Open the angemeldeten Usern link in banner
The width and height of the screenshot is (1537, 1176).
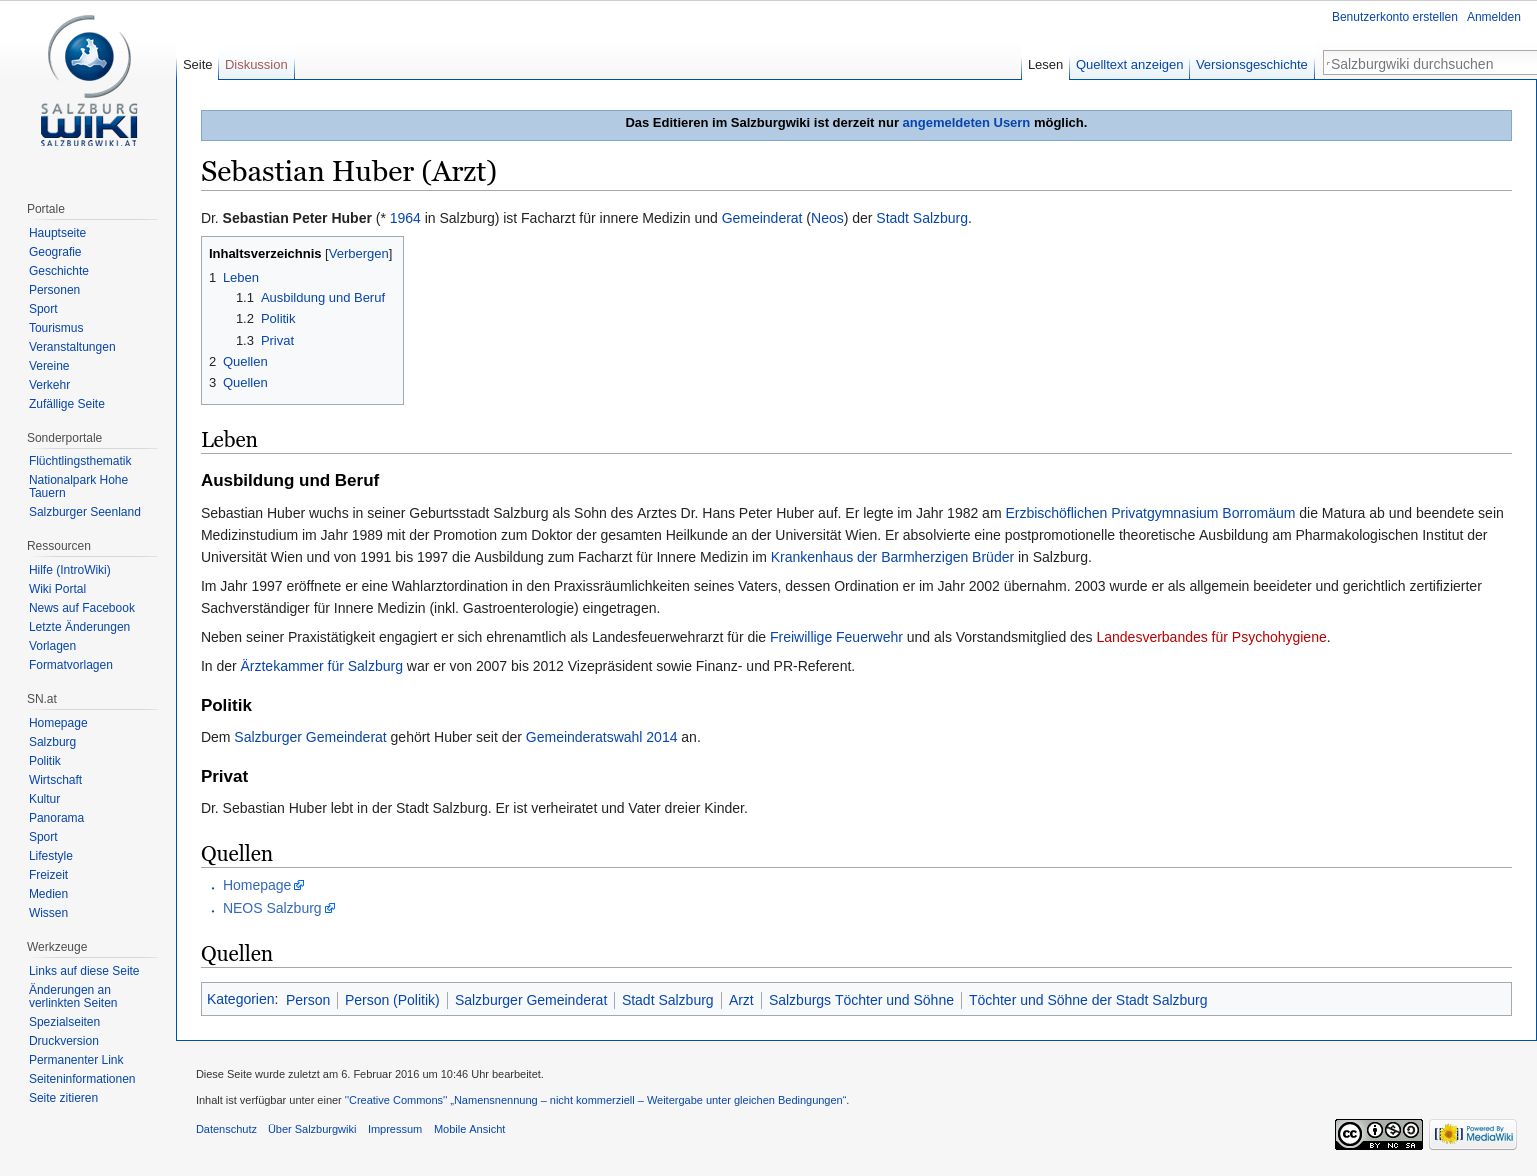tap(966, 123)
